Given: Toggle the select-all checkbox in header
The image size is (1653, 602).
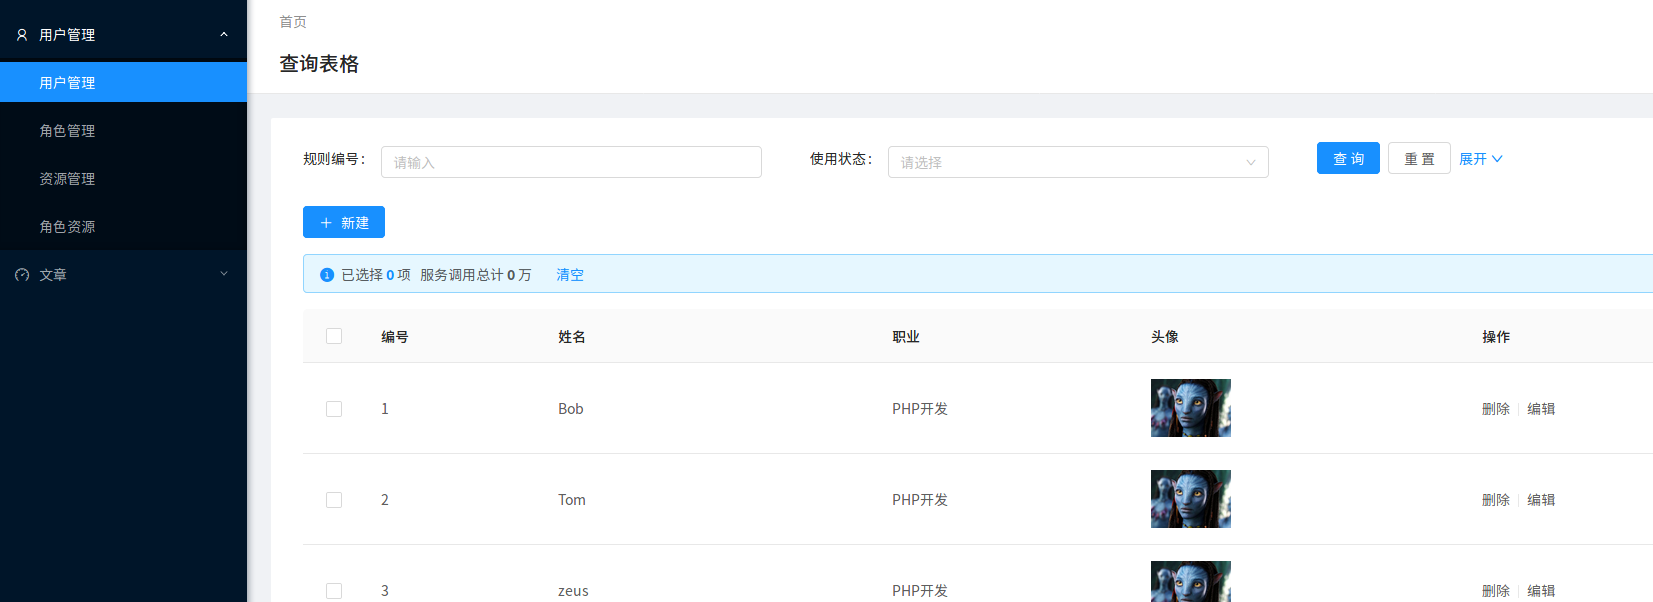Looking at the screenshot, I should (x=334, y=336).
